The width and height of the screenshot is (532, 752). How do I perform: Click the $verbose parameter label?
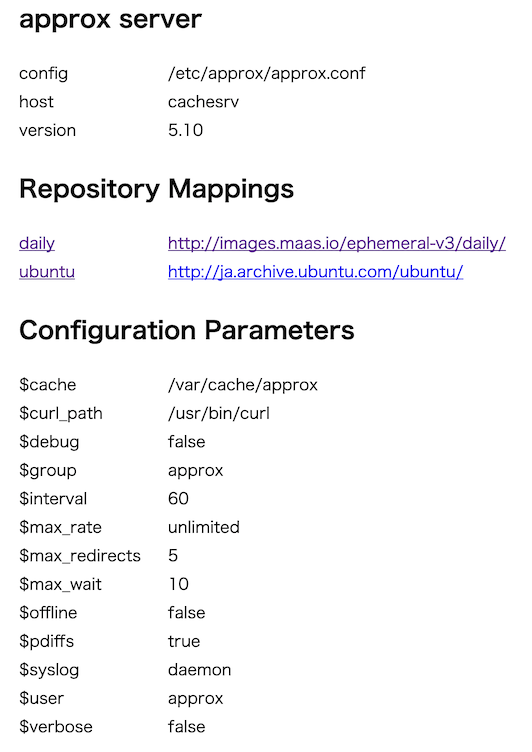coord(56,727)
